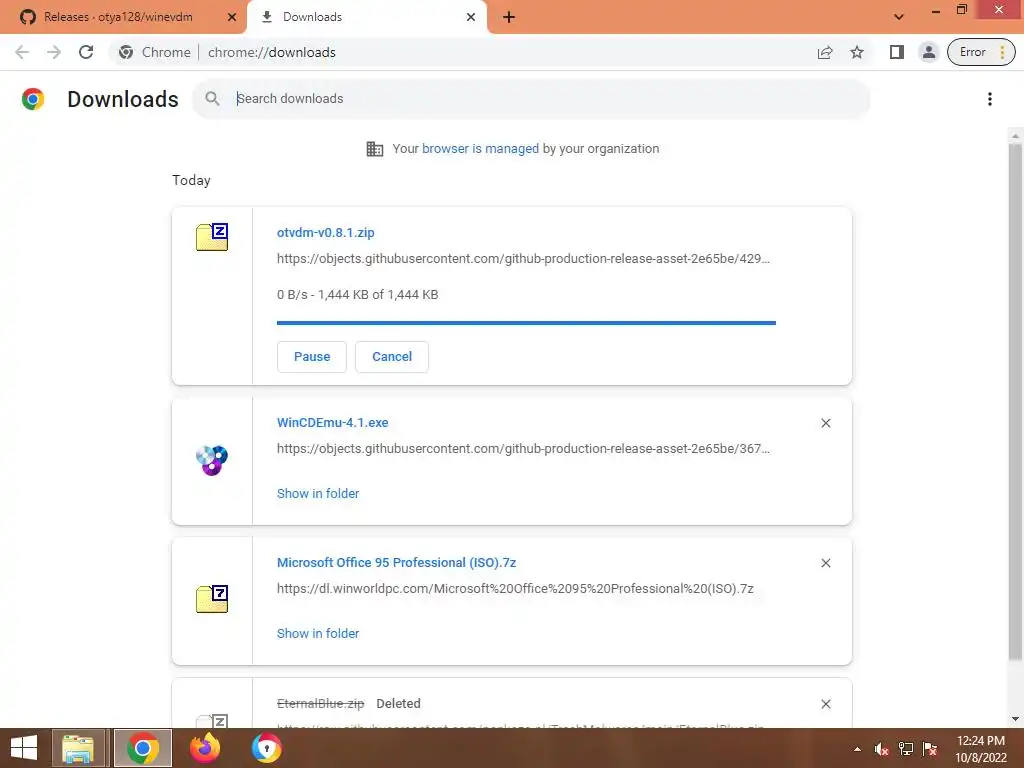Bookmark this tab with star icon

tap(857, 52)
